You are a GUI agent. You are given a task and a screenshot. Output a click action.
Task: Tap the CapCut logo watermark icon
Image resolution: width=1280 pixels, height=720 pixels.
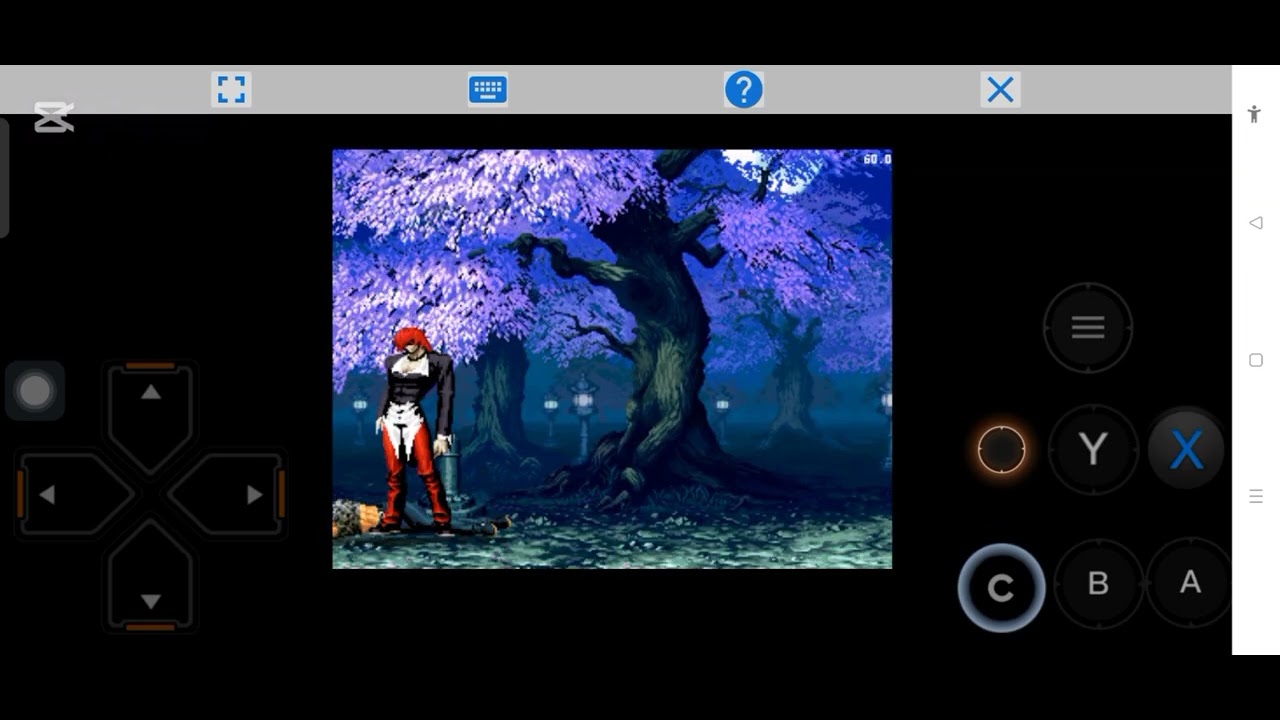[x=54, y=117]
